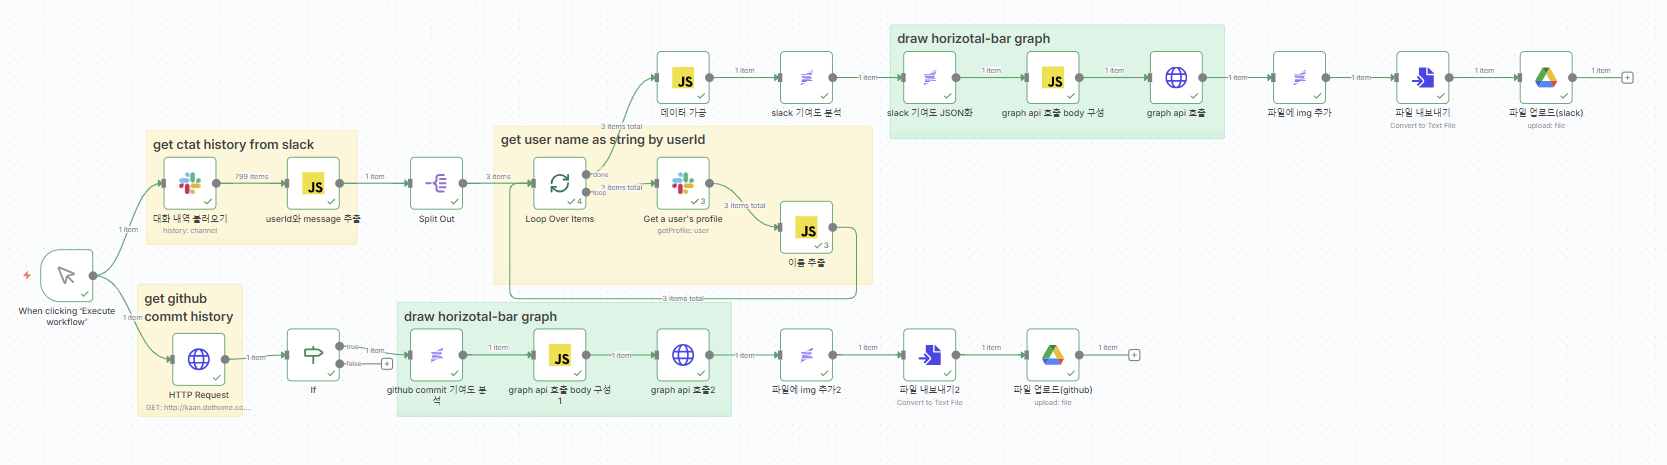The image size is (1667, 465).
Task: Open the Loop Over Items node
Action: (x=559, y=183)
